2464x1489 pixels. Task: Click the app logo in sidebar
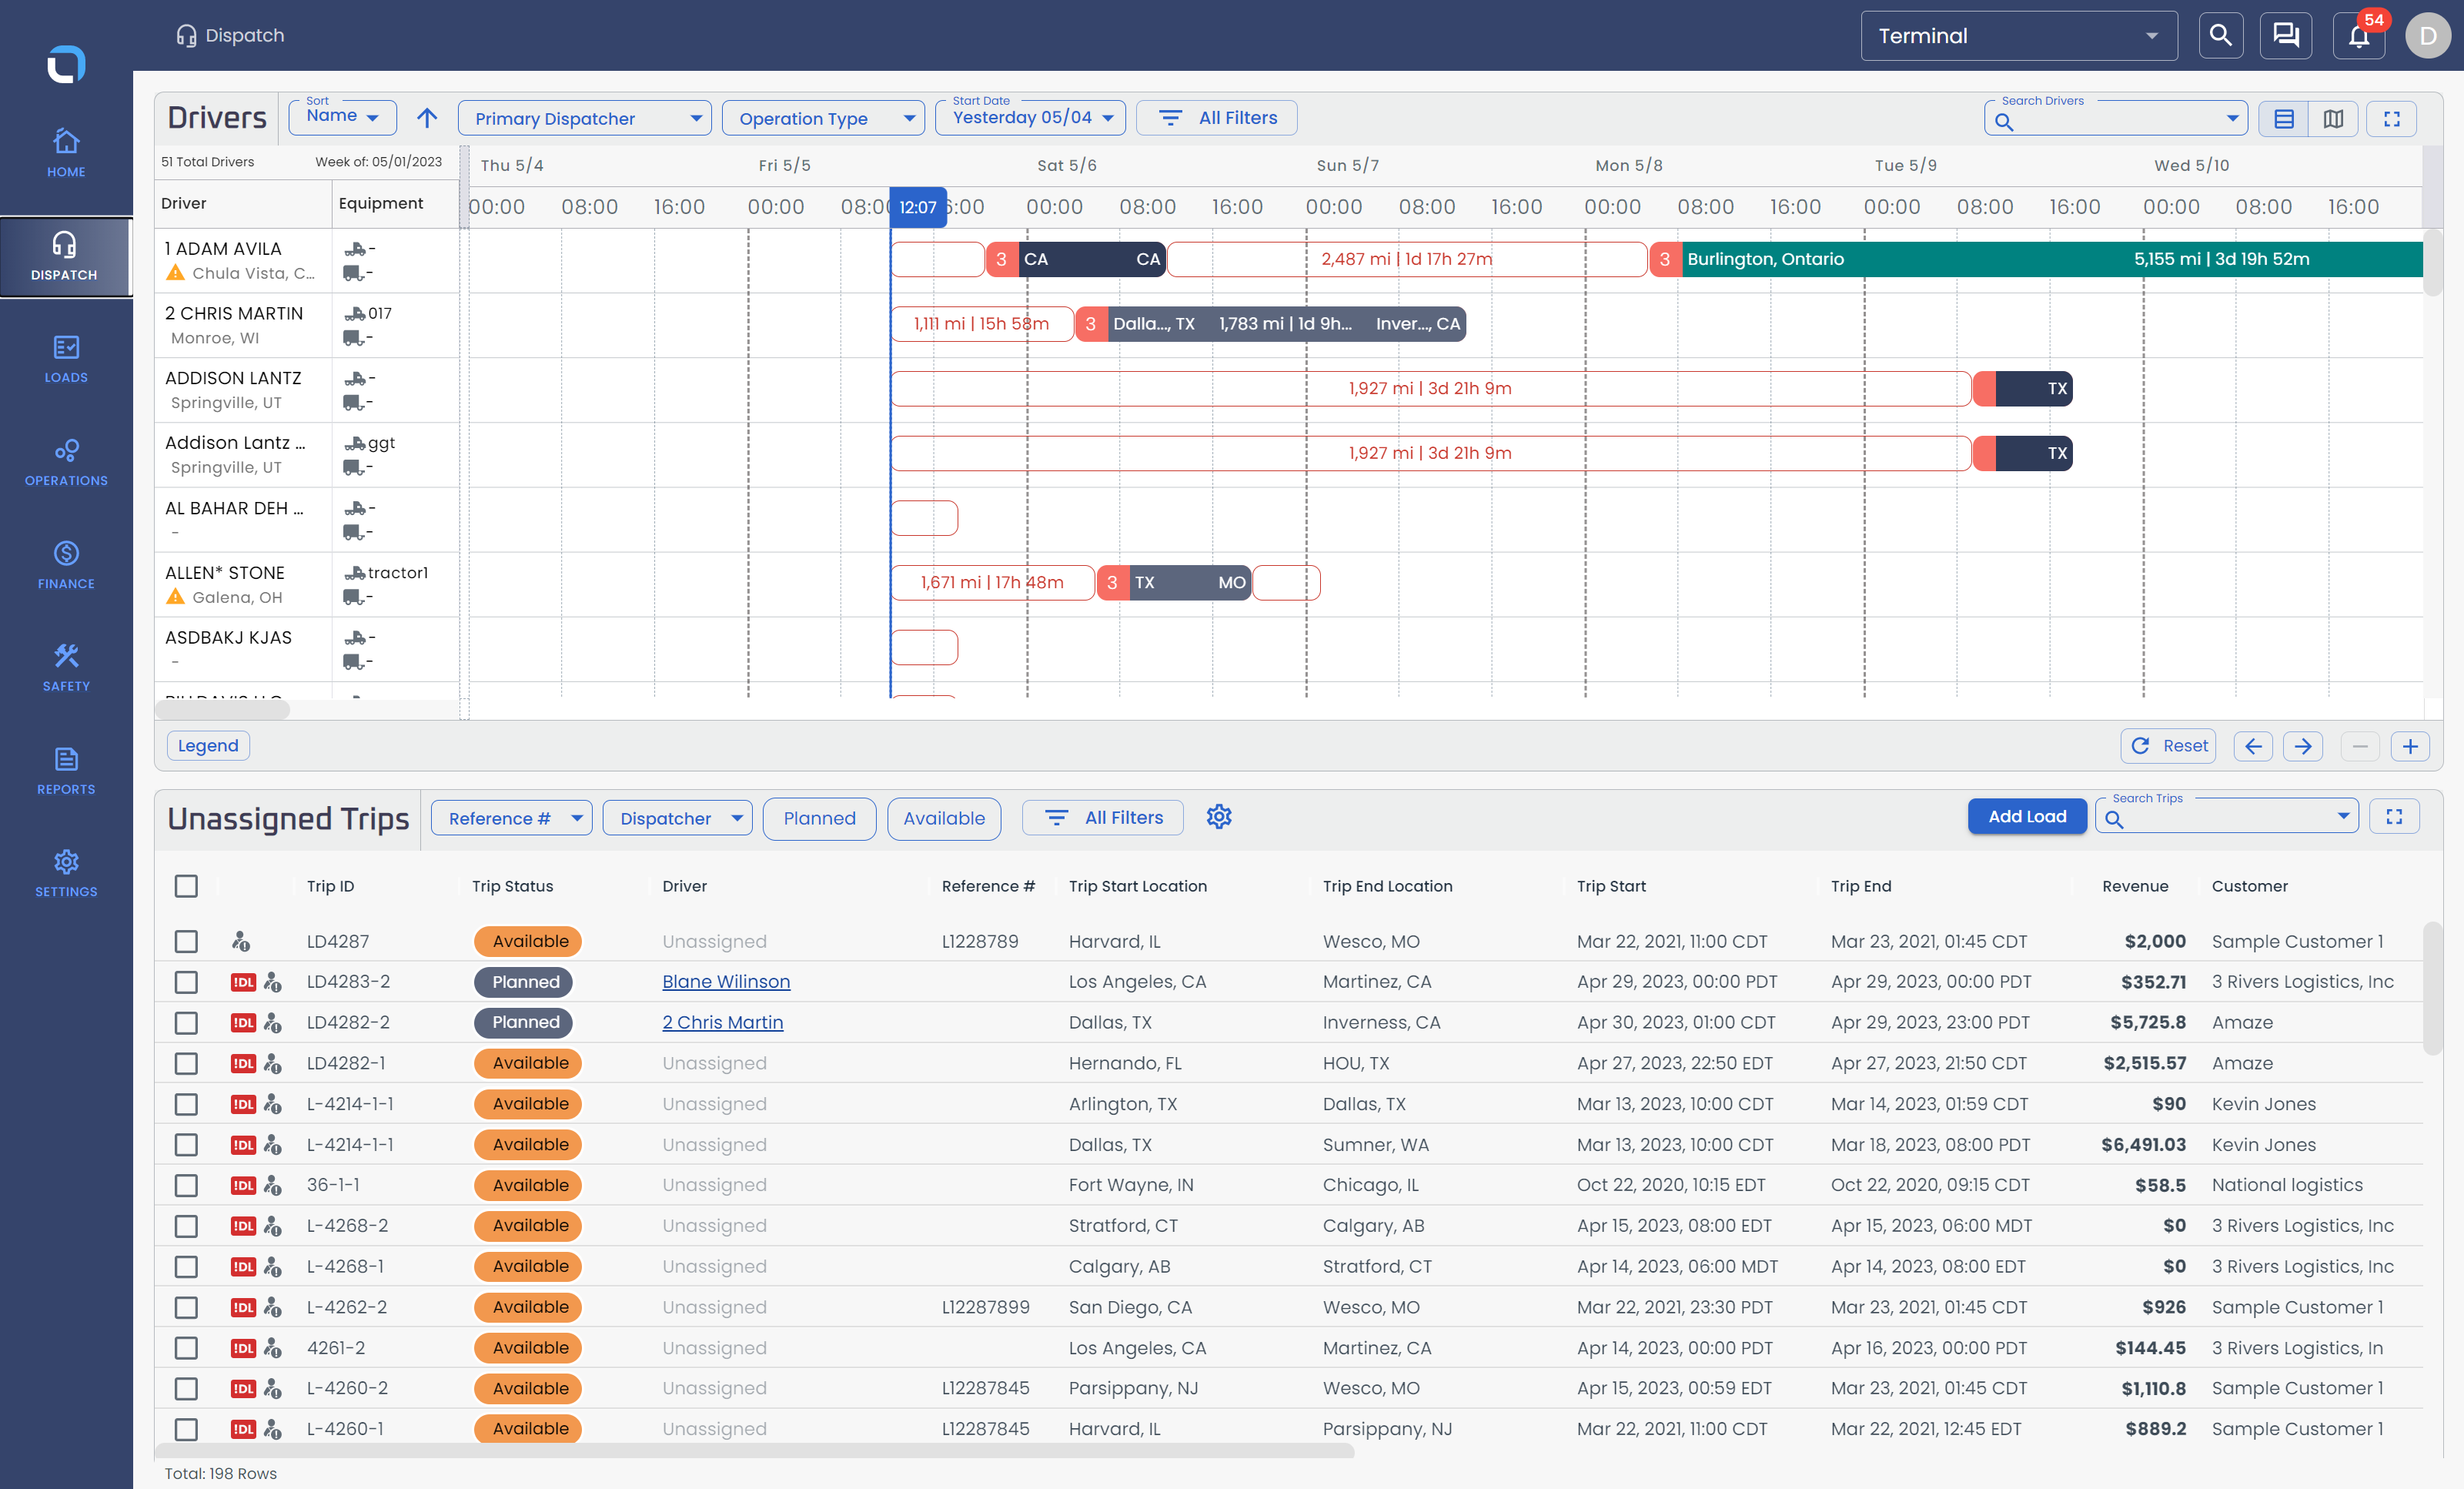pos(66,64)
